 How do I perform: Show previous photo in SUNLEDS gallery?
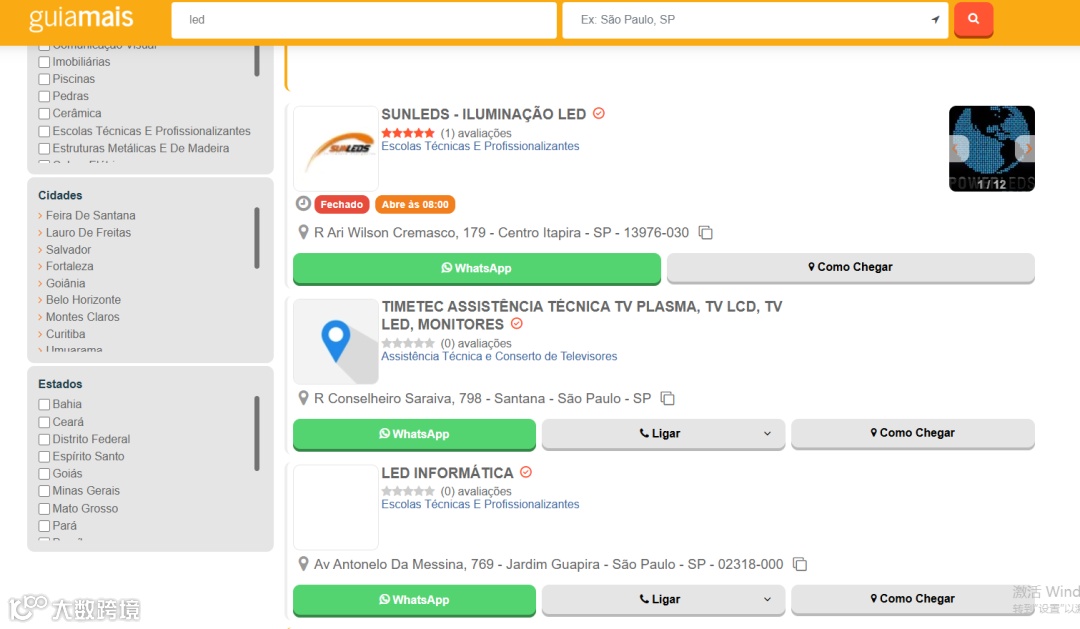pos(958,148)
